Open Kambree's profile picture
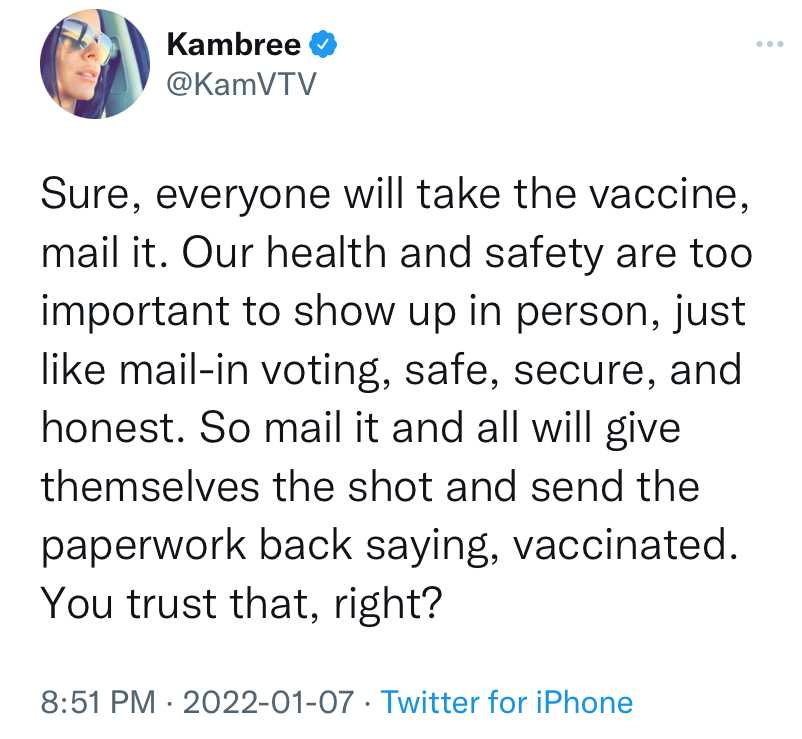 95,64
